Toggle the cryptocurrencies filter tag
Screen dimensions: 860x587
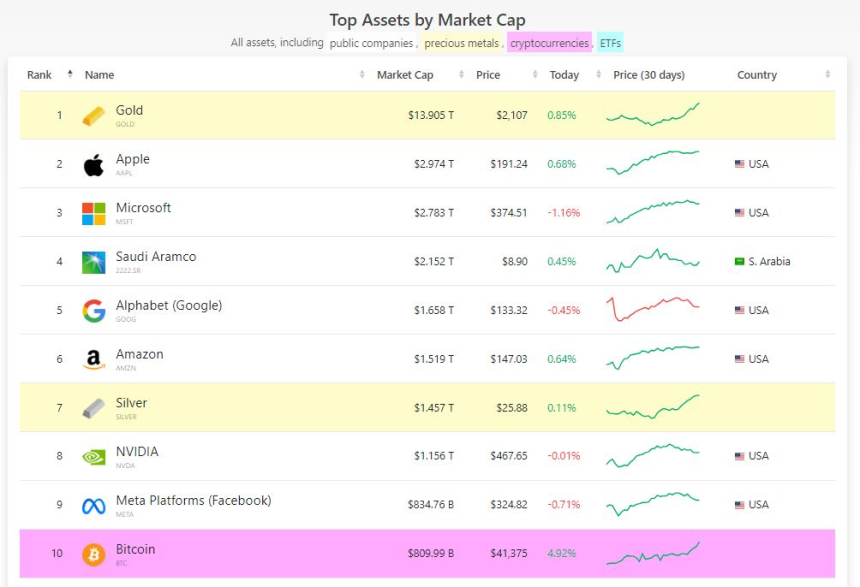point(549,43)
